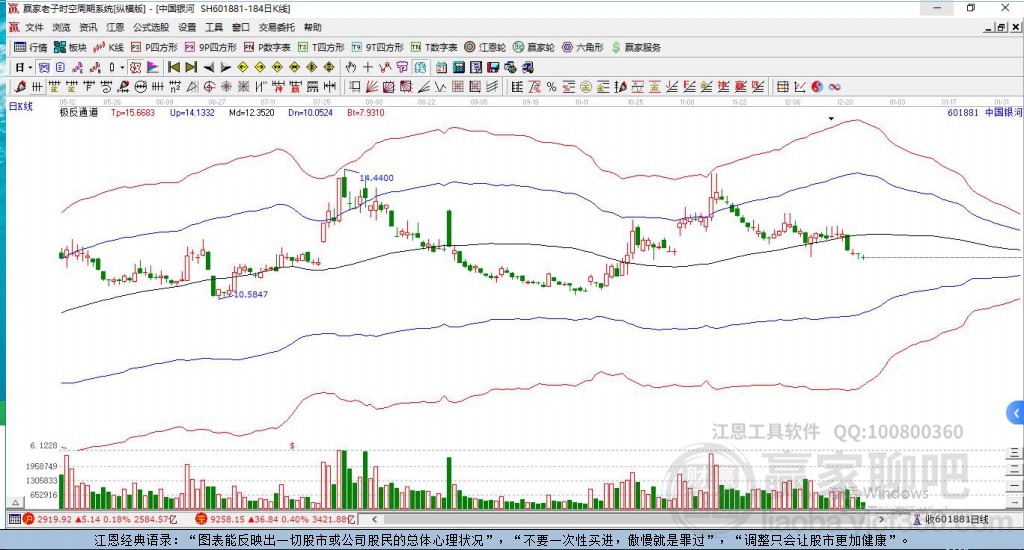The image size is (1024, 550).
Task: Click the compass target circle icon
Action: tap(208, 86)
